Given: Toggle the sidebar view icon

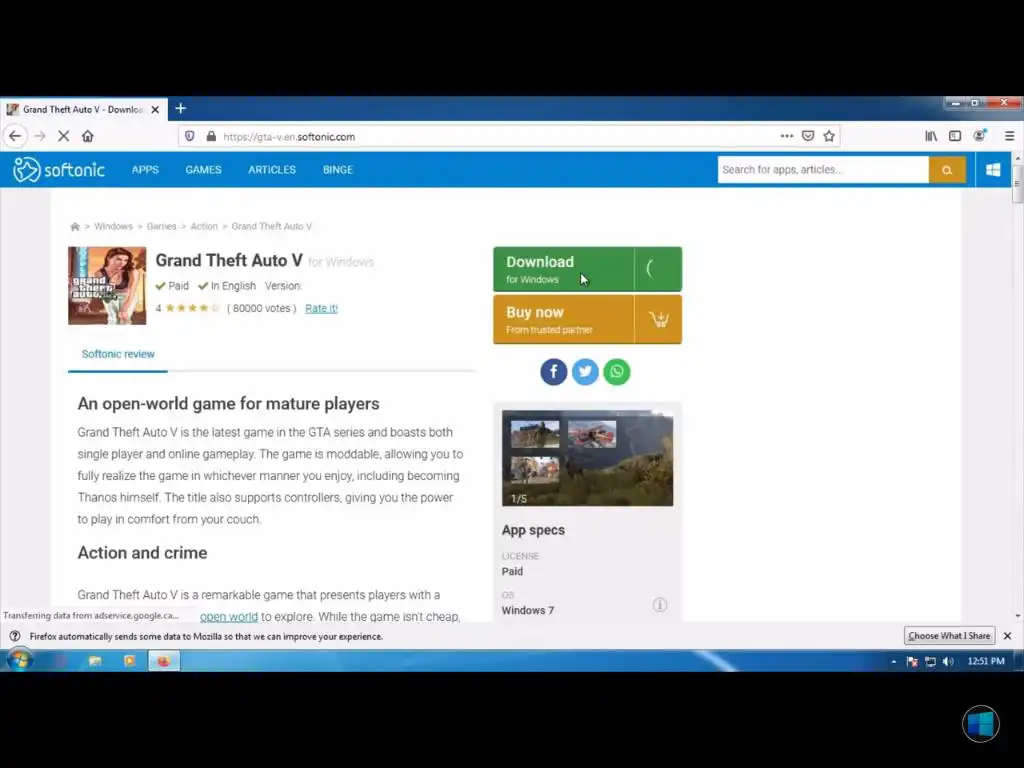Looking at the screenshot, I should click(x=955, y=136).
